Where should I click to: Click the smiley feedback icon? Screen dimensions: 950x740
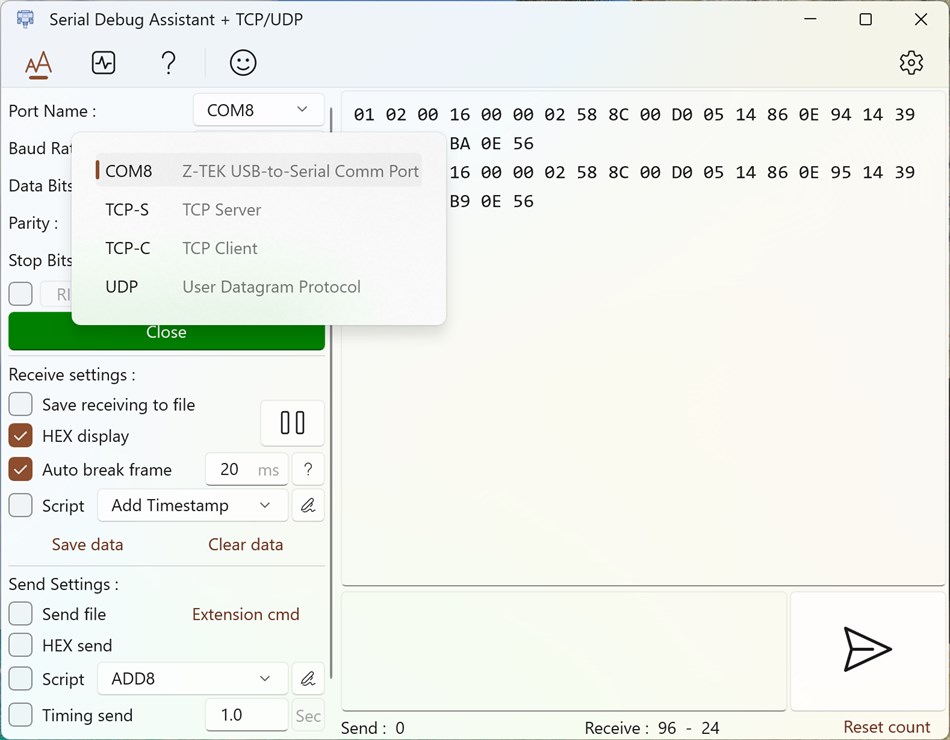tap(241, 62)
